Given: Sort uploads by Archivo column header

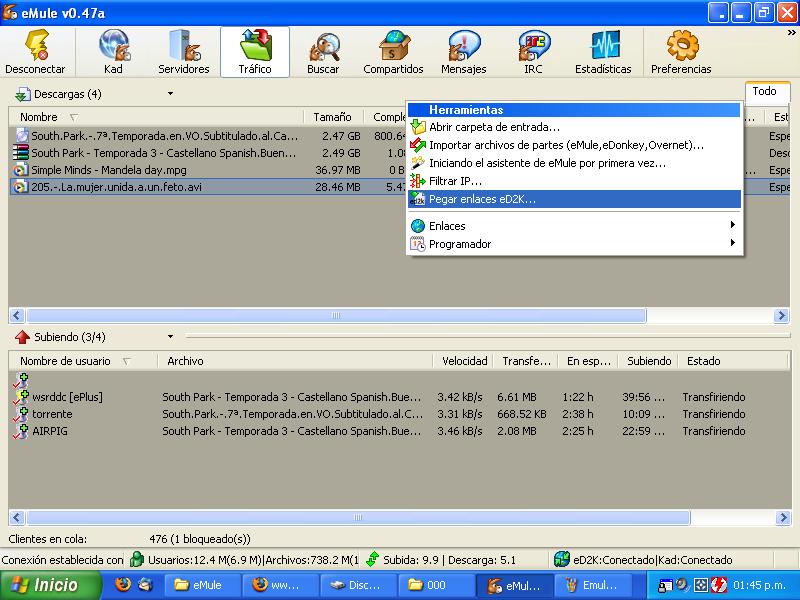Looking at the screenshot, I should tap(295, 361).
